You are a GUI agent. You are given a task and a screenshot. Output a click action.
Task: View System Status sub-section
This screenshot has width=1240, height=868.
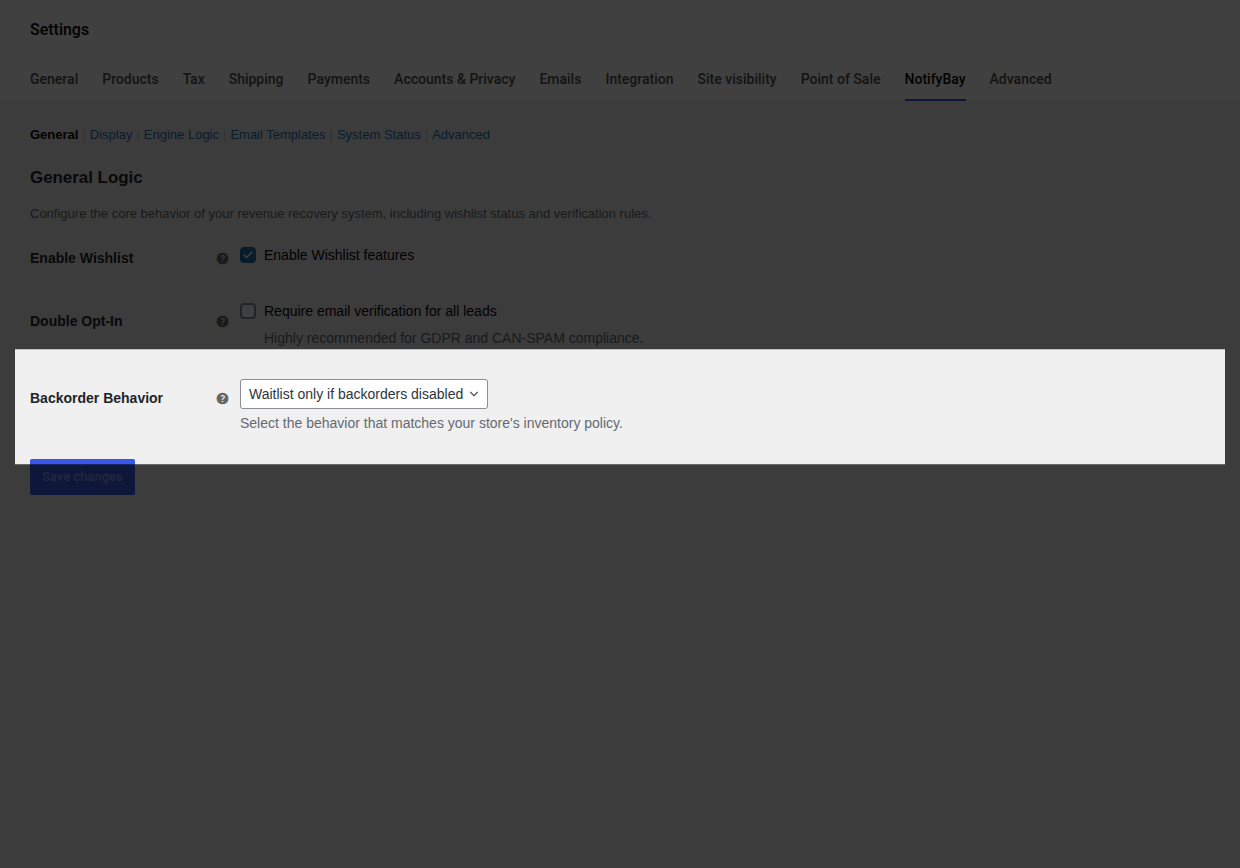379,135
